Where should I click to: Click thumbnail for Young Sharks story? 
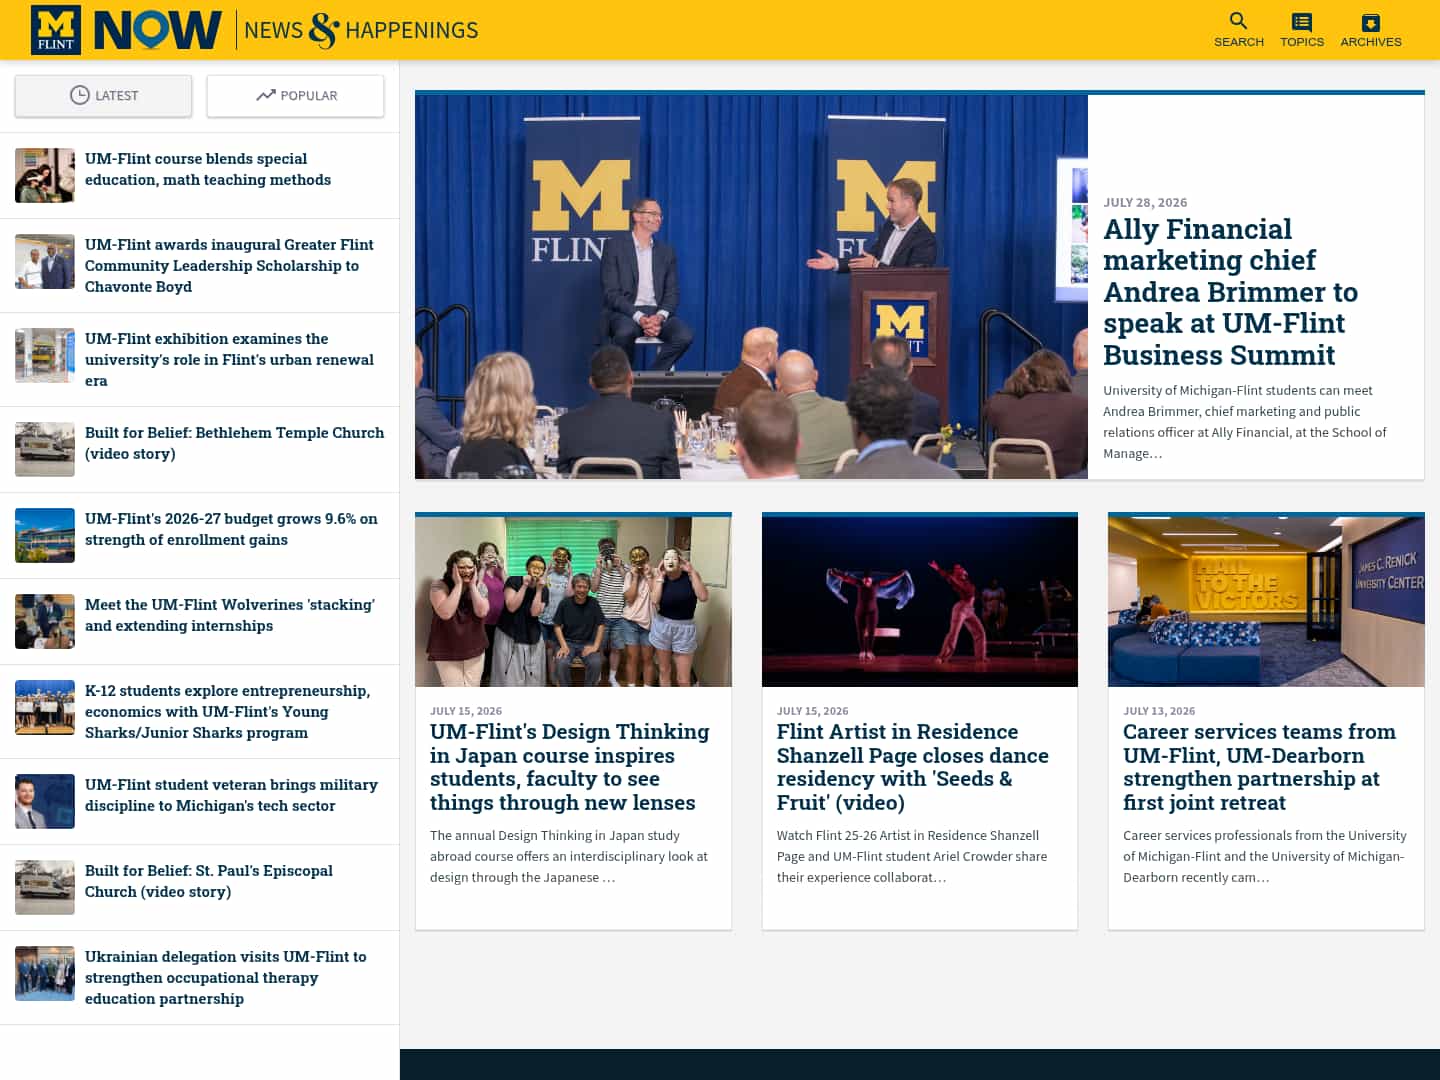[x=45, y=707]
